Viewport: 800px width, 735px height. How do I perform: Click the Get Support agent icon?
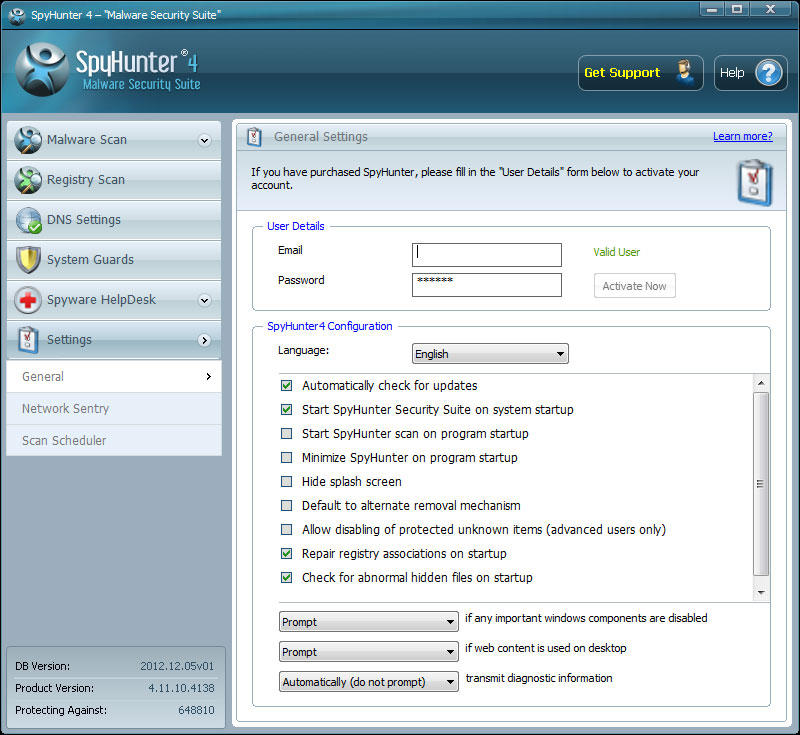tap(685, 72)
